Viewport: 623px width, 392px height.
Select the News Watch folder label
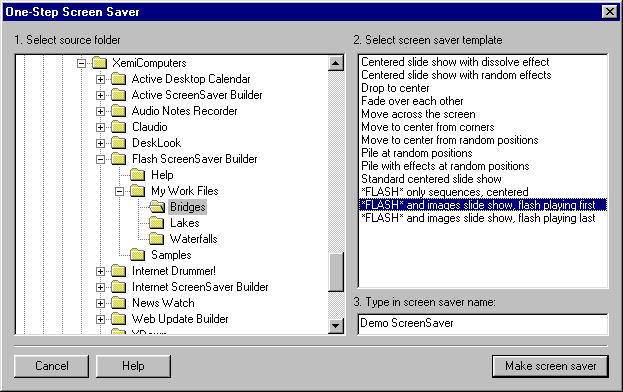pos(163,303)
